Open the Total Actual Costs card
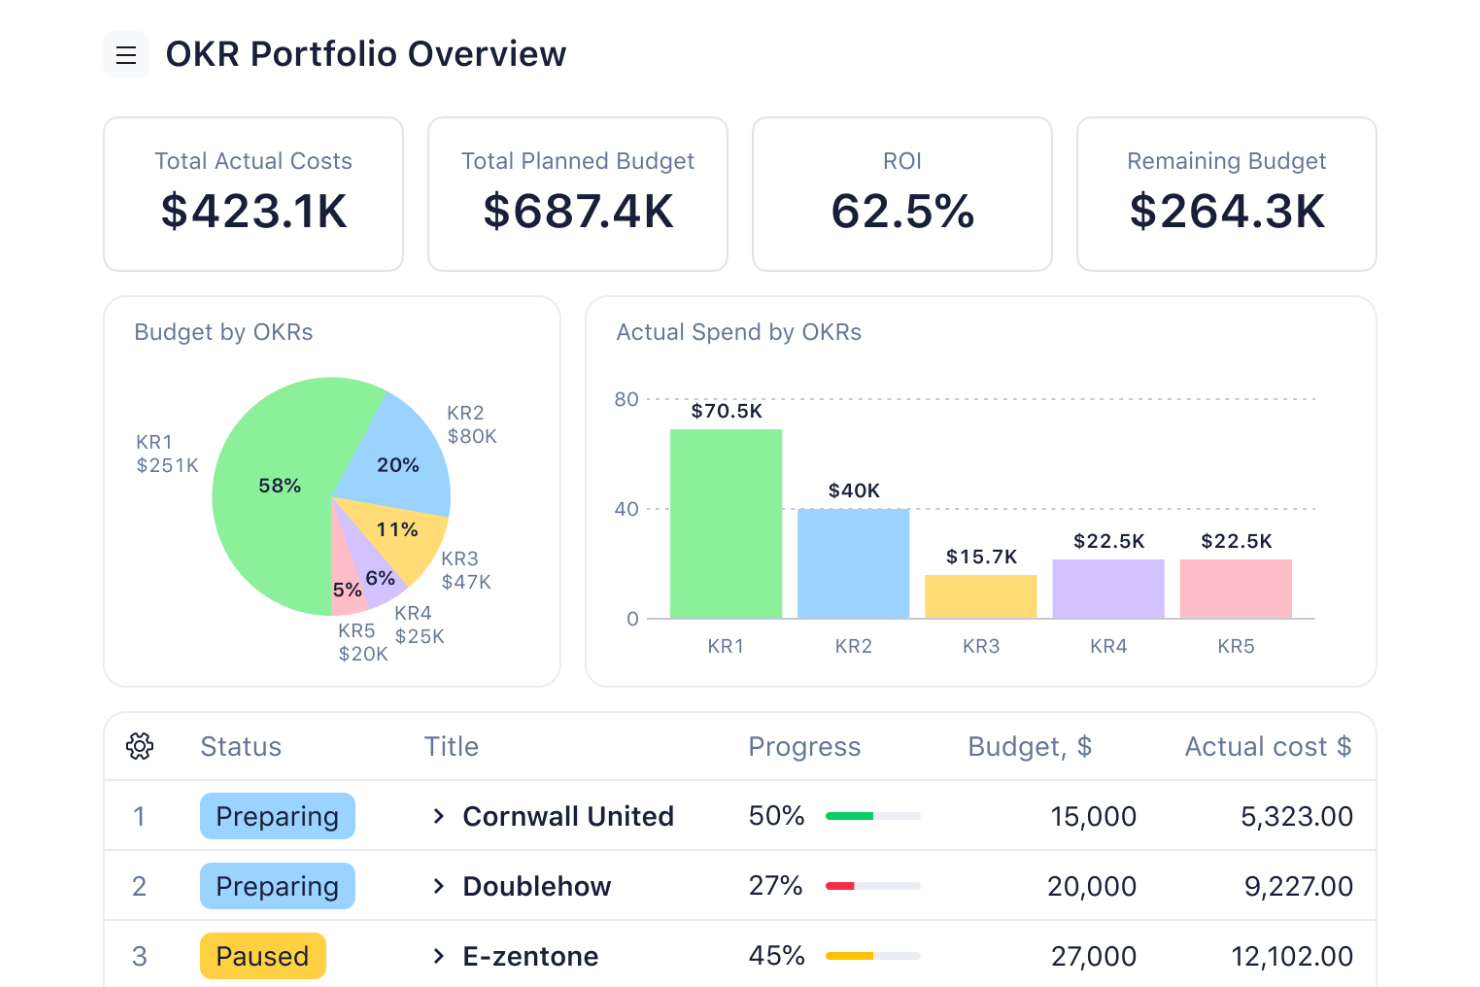The height and width of the screenshot is (987, 1480). click(x=253, y=193)
